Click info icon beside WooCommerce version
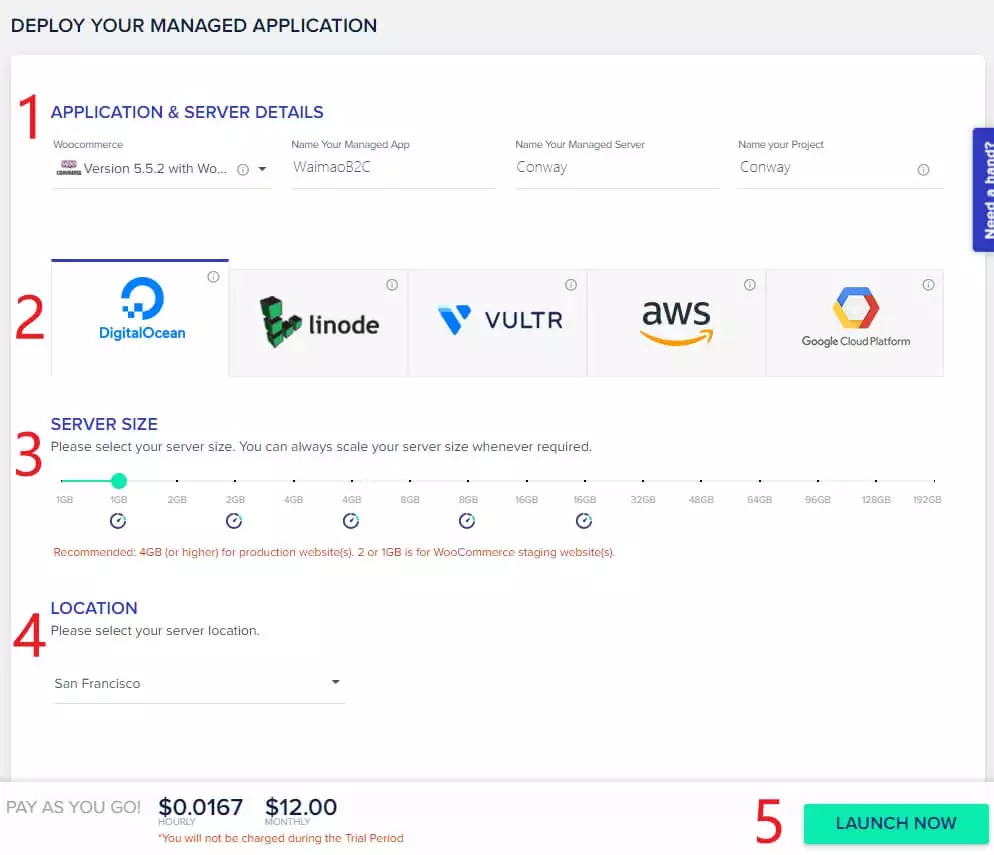 click(x=243, y=170)
